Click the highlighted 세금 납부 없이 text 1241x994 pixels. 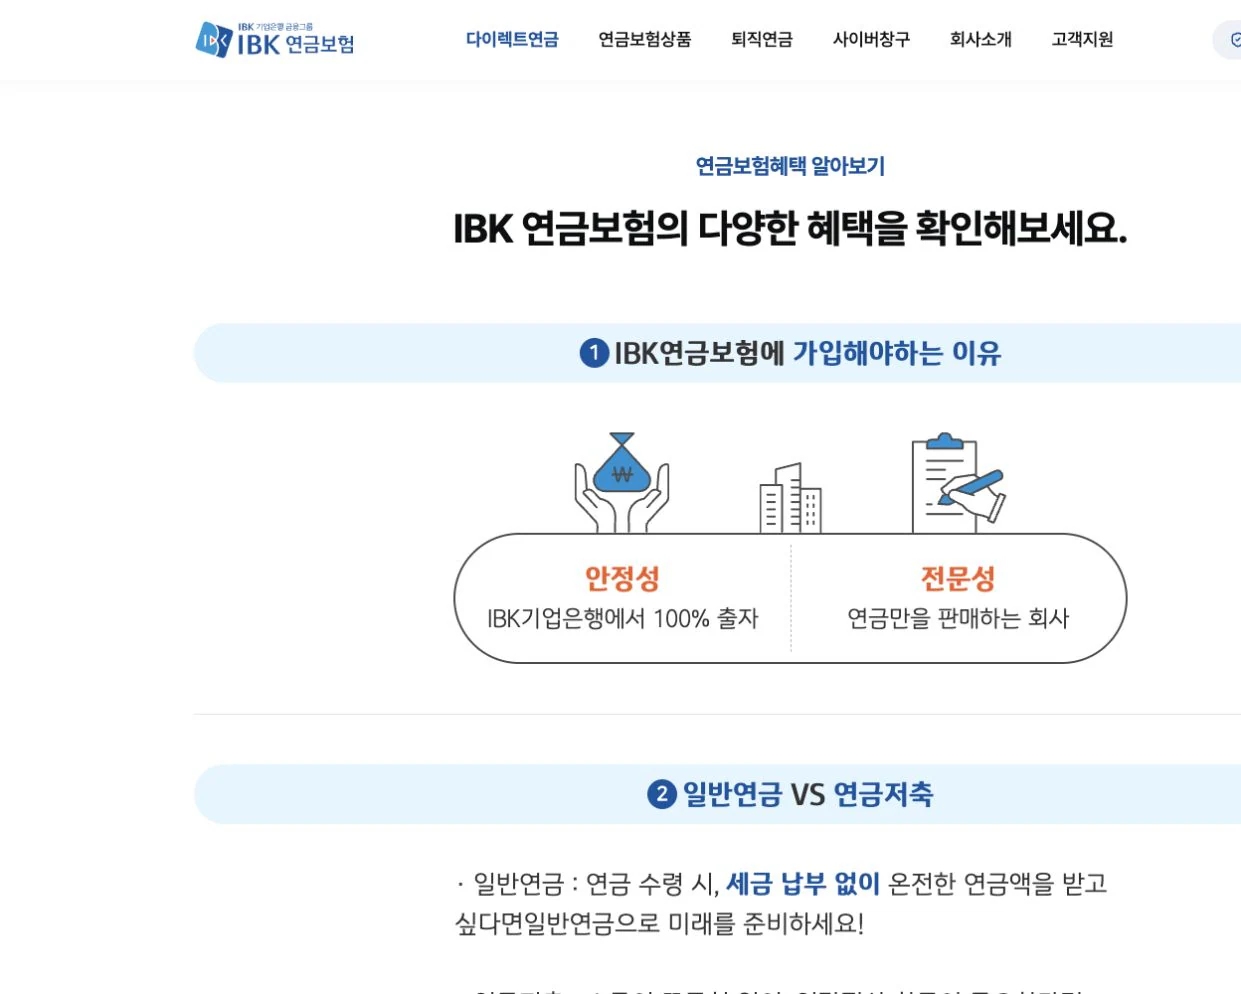coord(803,884)
